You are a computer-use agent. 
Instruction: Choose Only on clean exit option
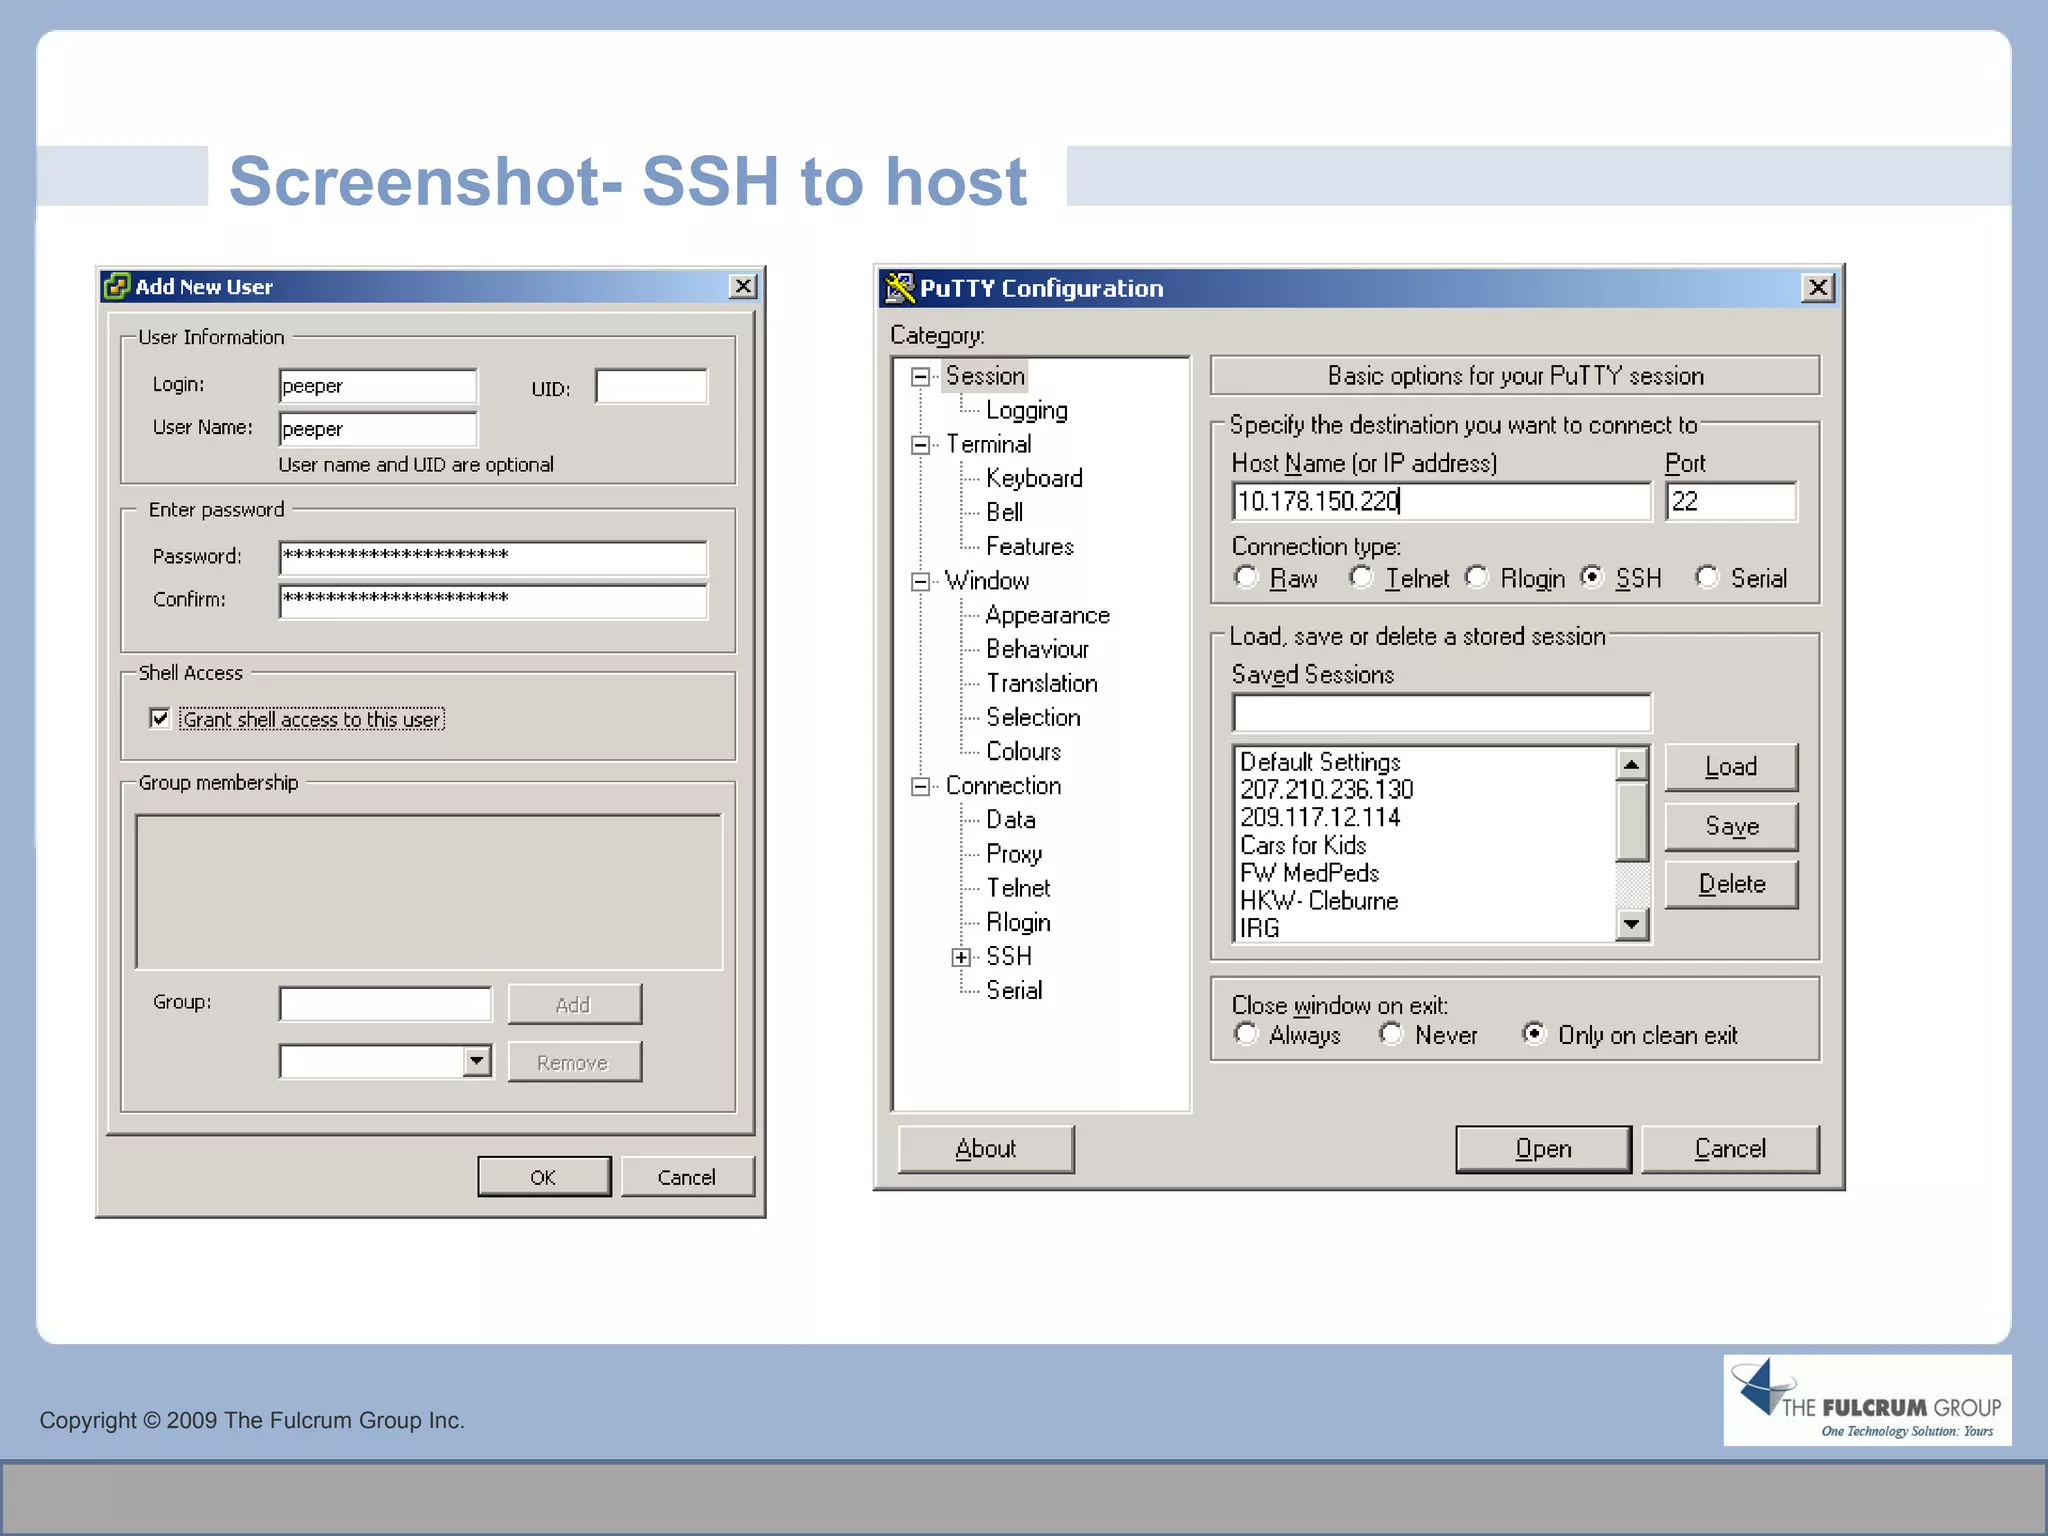coord(1534,1034)
